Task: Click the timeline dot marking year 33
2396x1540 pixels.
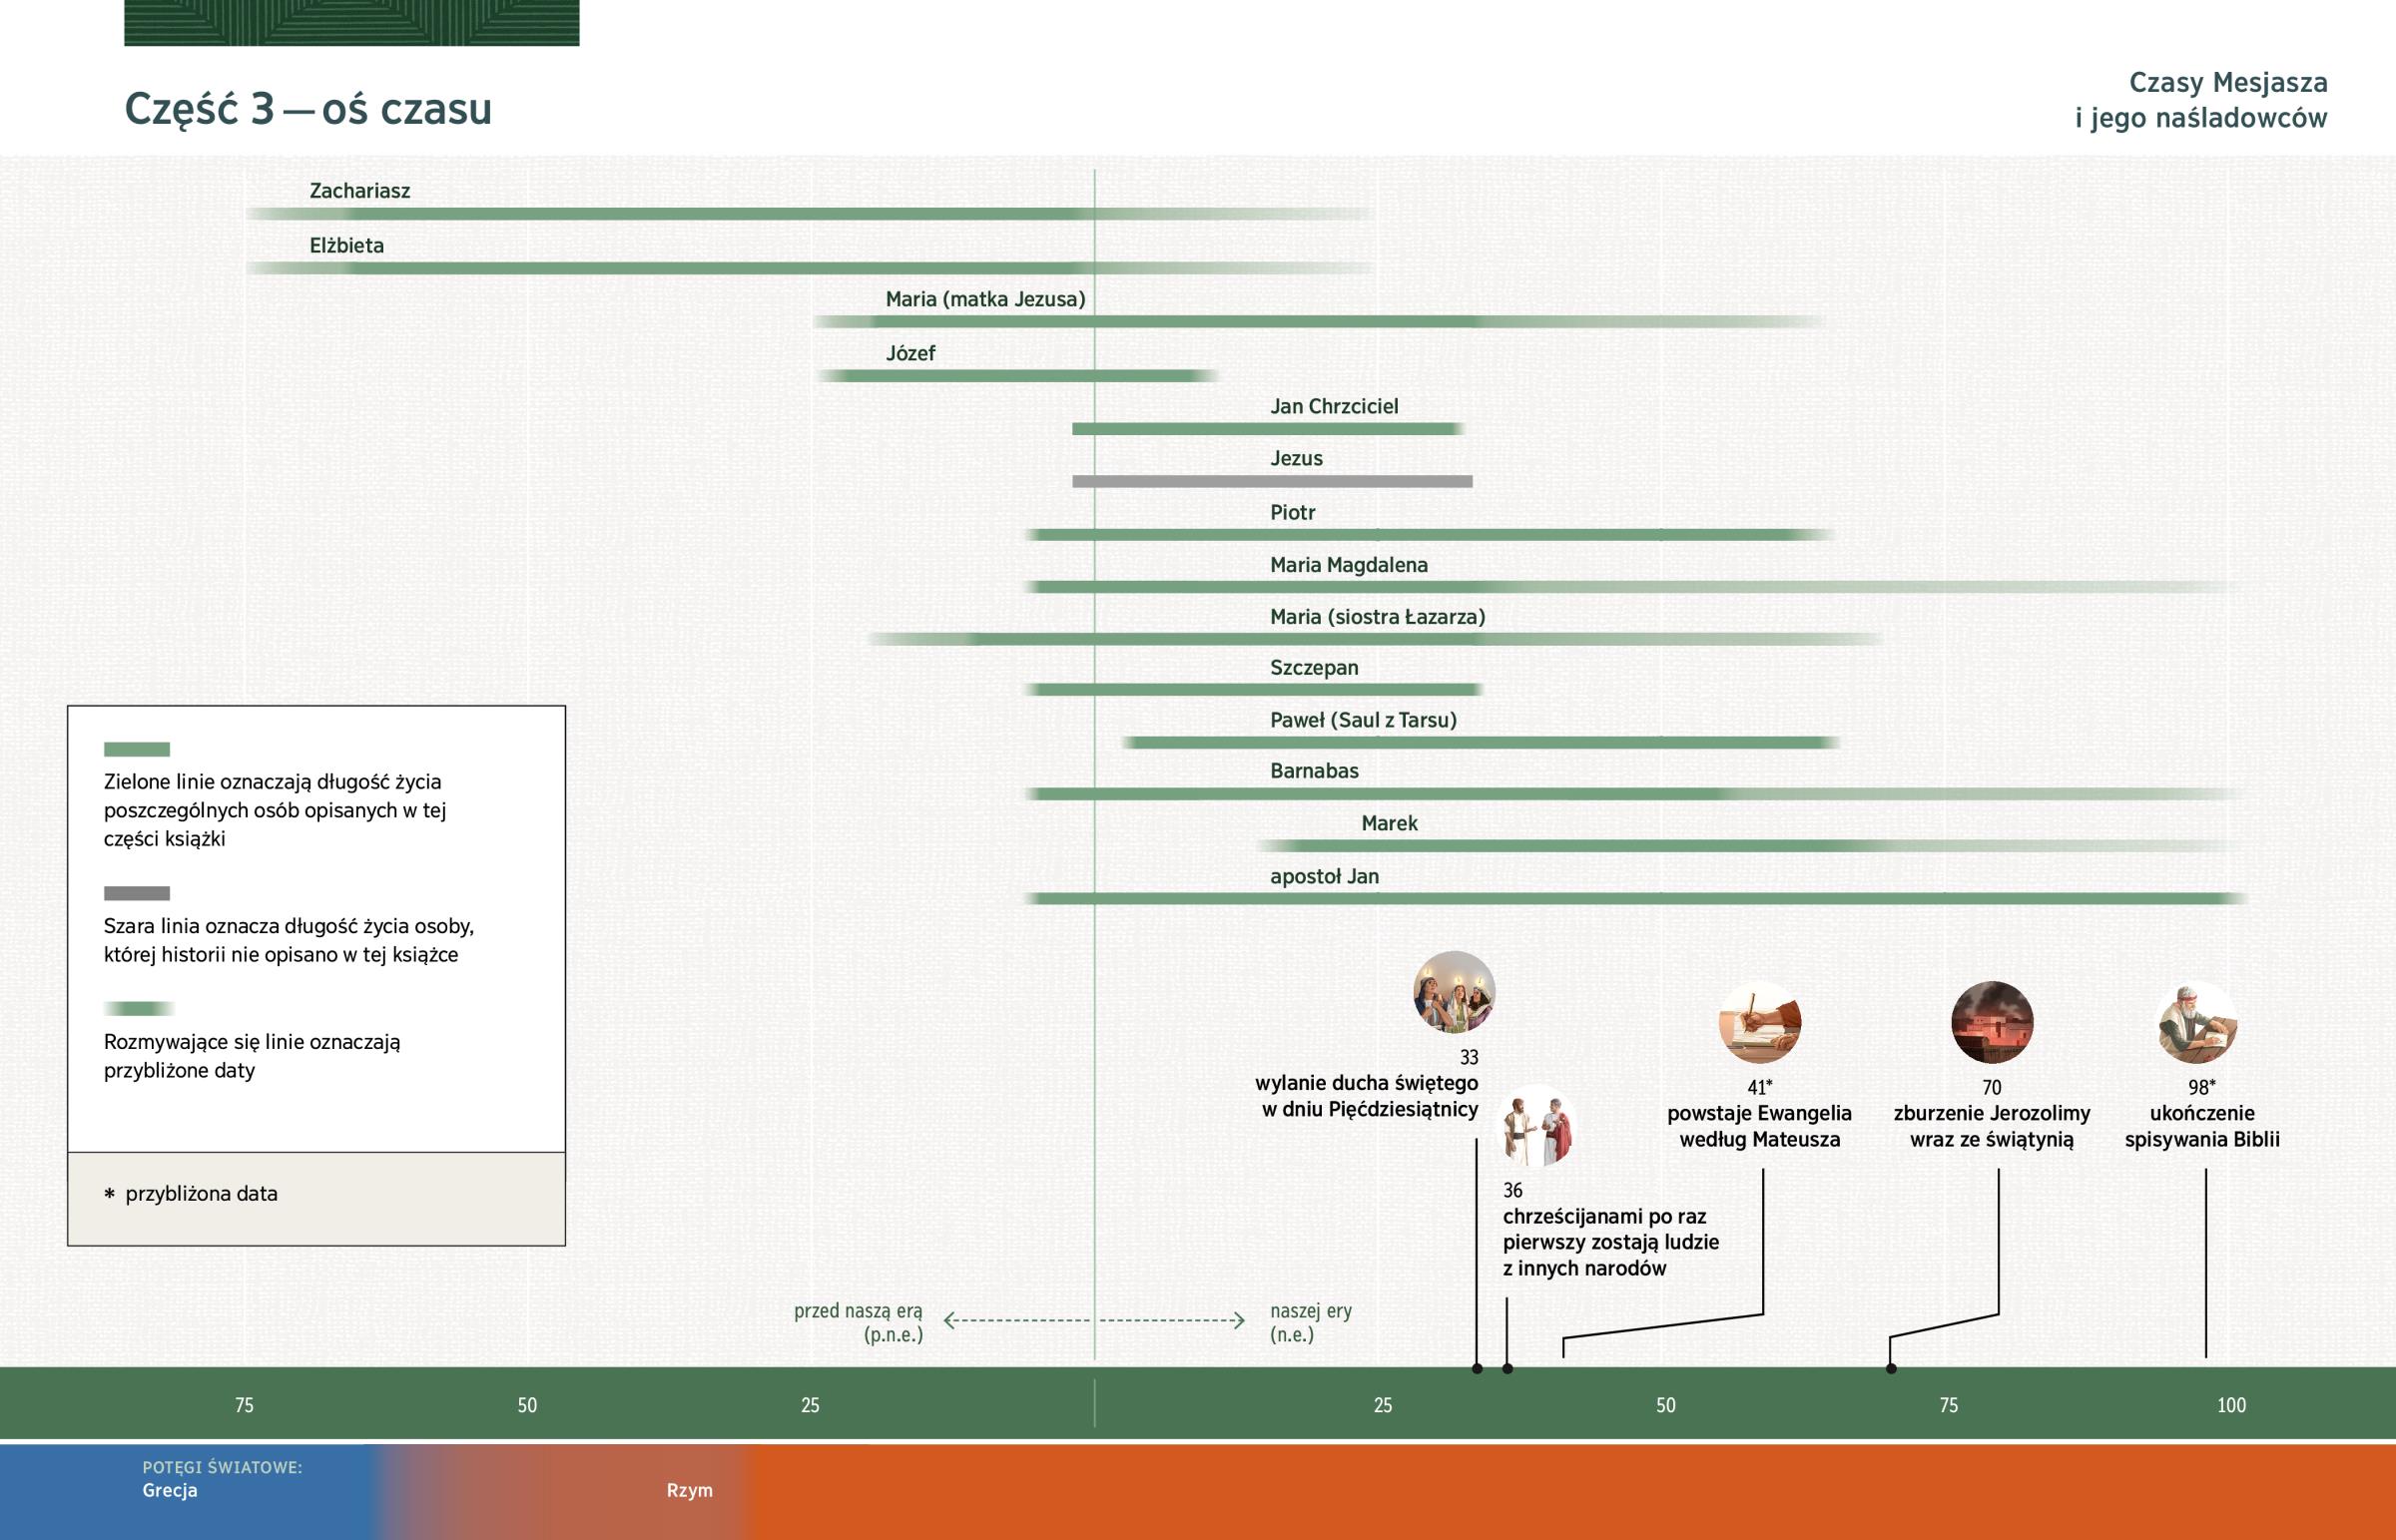Action: pyautogui.click(x=1477, y=1368)
